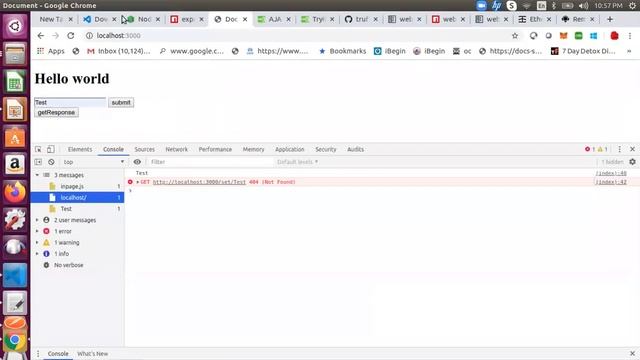This screenshot has width=640, height=360.
Task: Open the JavaScript context top dropdown
Action: click(x=93, y=162)
